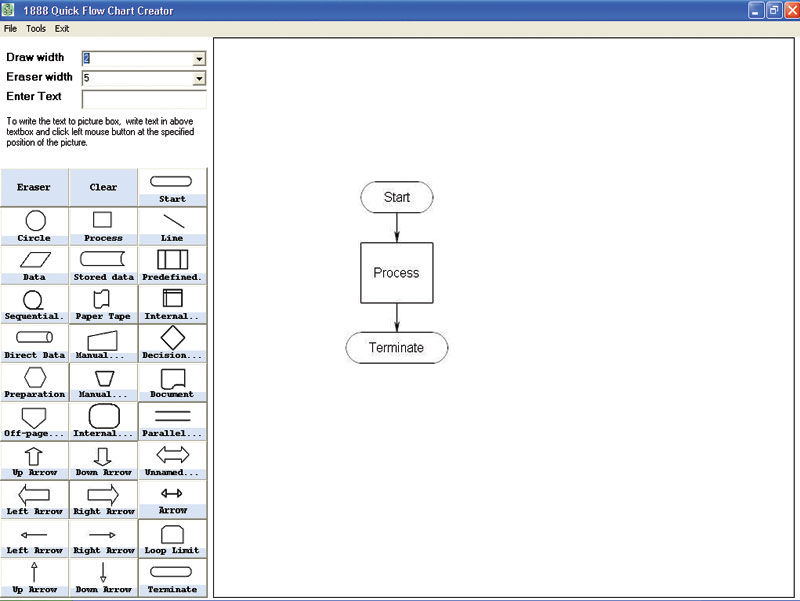Activate the Eraser button
Viewport: 800px width, 601px height.
pos(35,187)
